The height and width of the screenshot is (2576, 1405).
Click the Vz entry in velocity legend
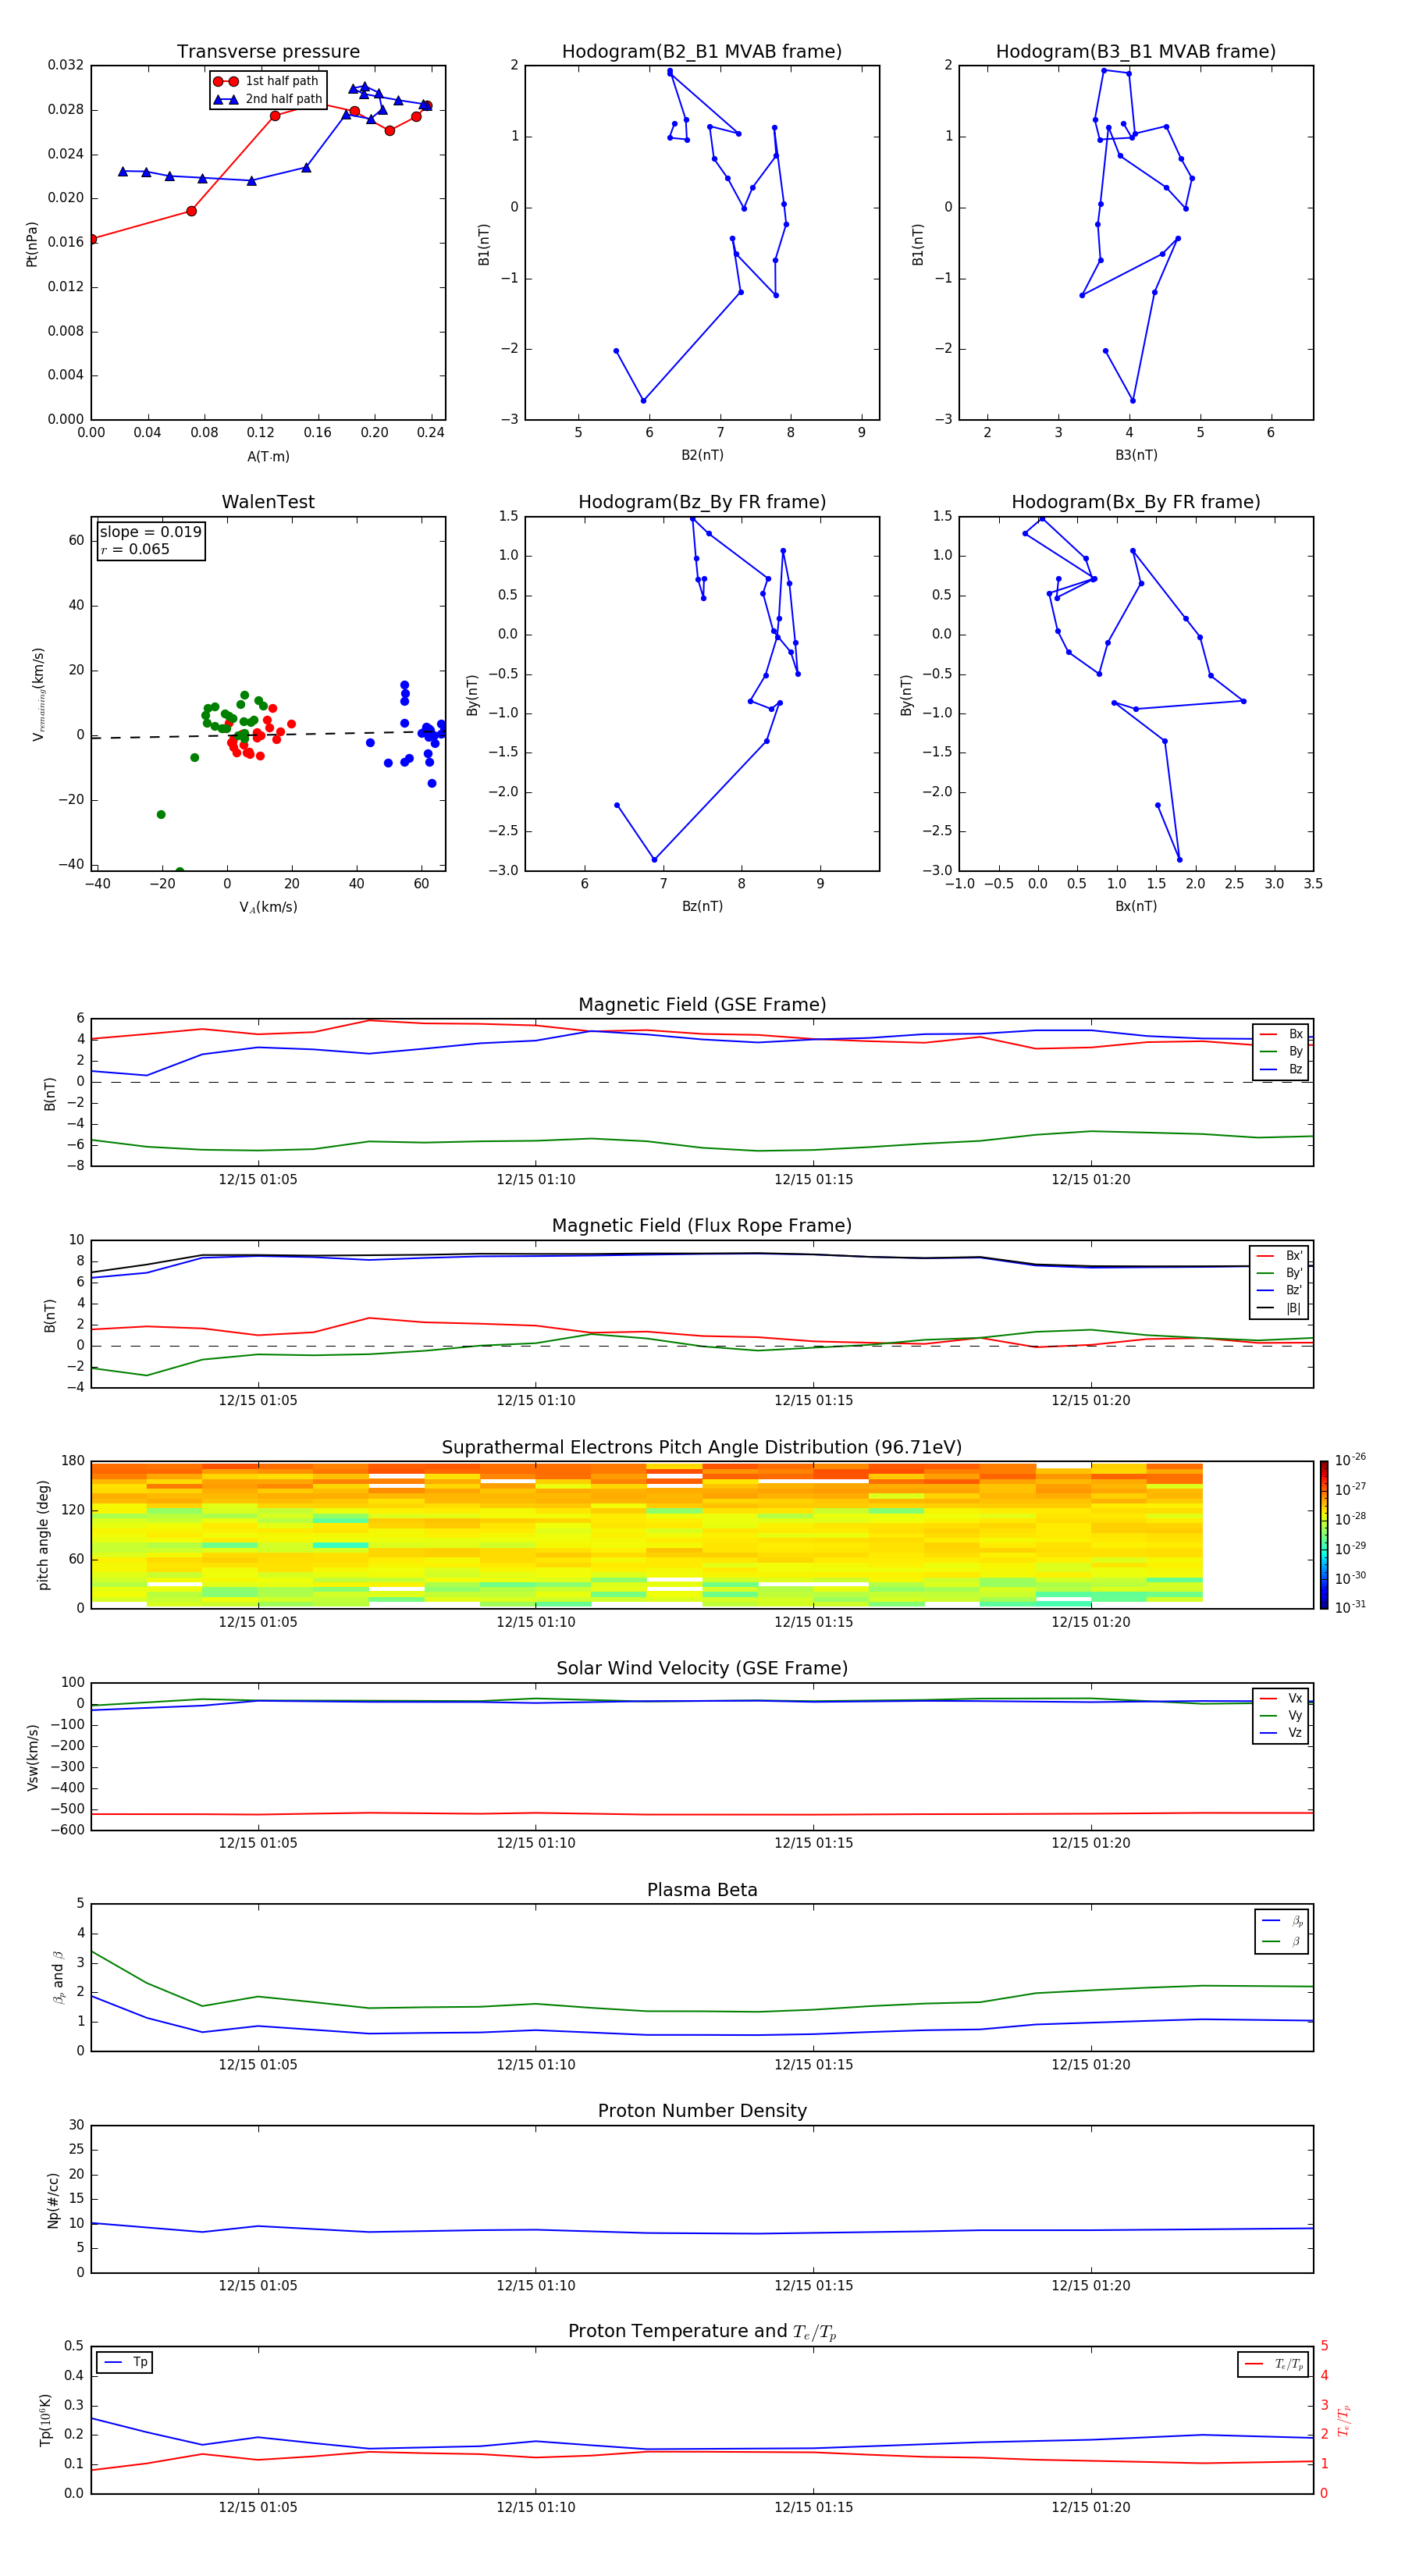[x=1281, y=1733]
